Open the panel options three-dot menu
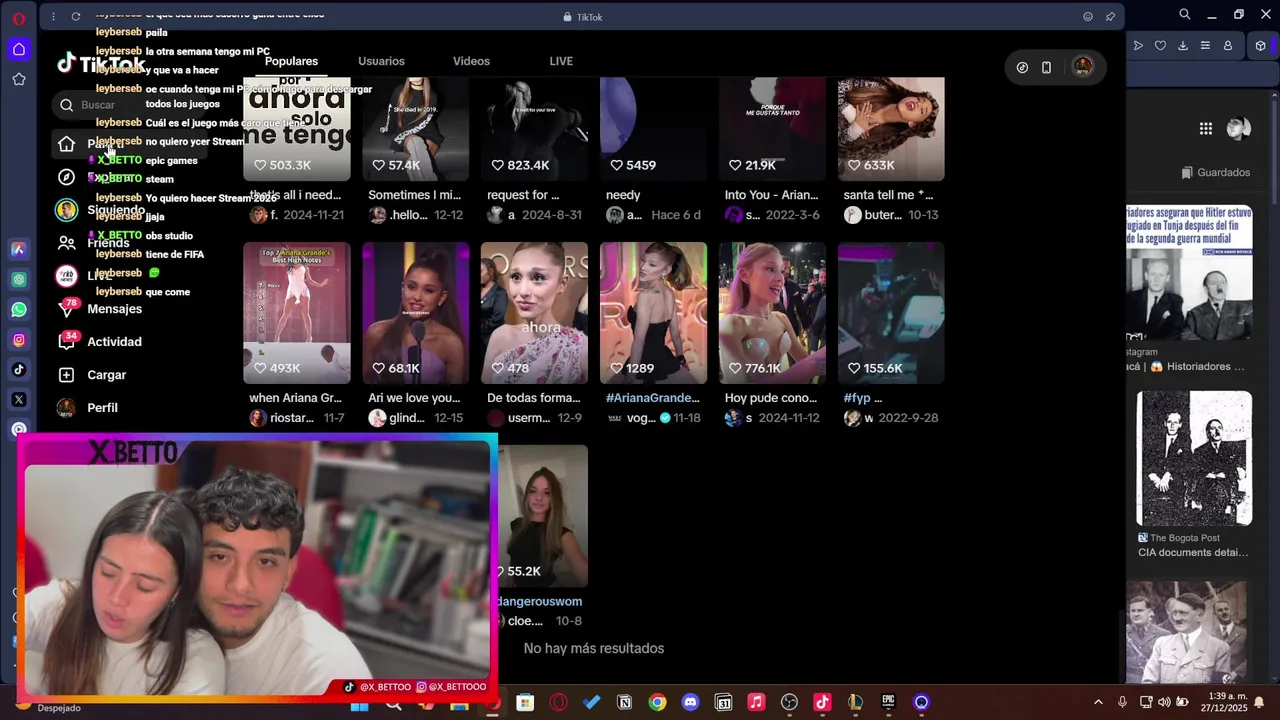Viewport: 1280px width, 720px height. pyautogui.click(x=52, y=16)
